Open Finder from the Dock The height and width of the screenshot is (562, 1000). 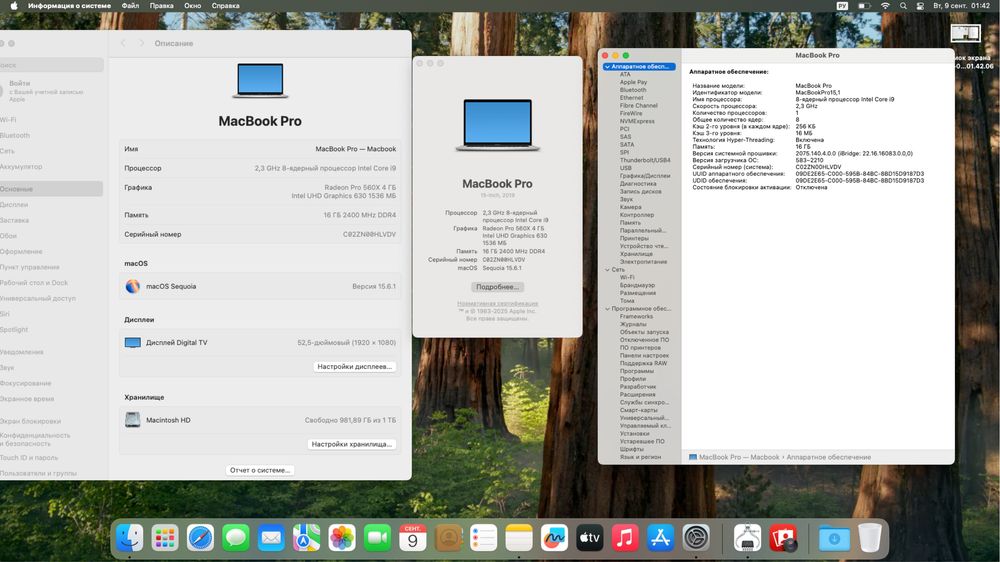[x=129, y=538]
